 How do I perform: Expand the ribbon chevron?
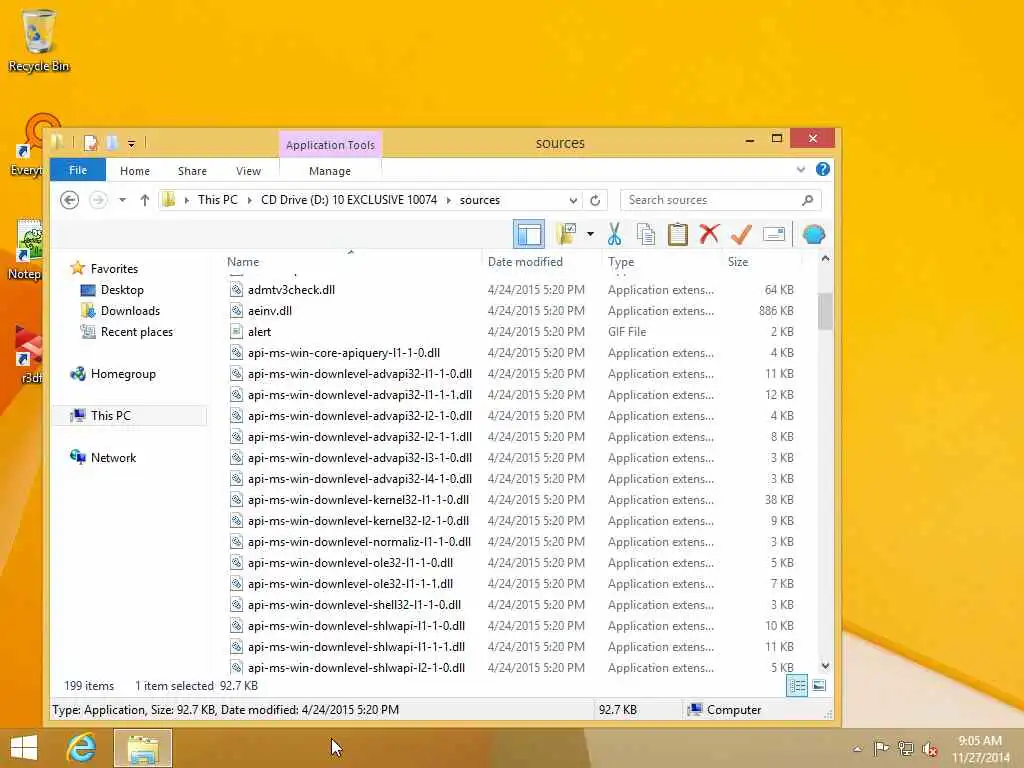(x=801, y=170)
